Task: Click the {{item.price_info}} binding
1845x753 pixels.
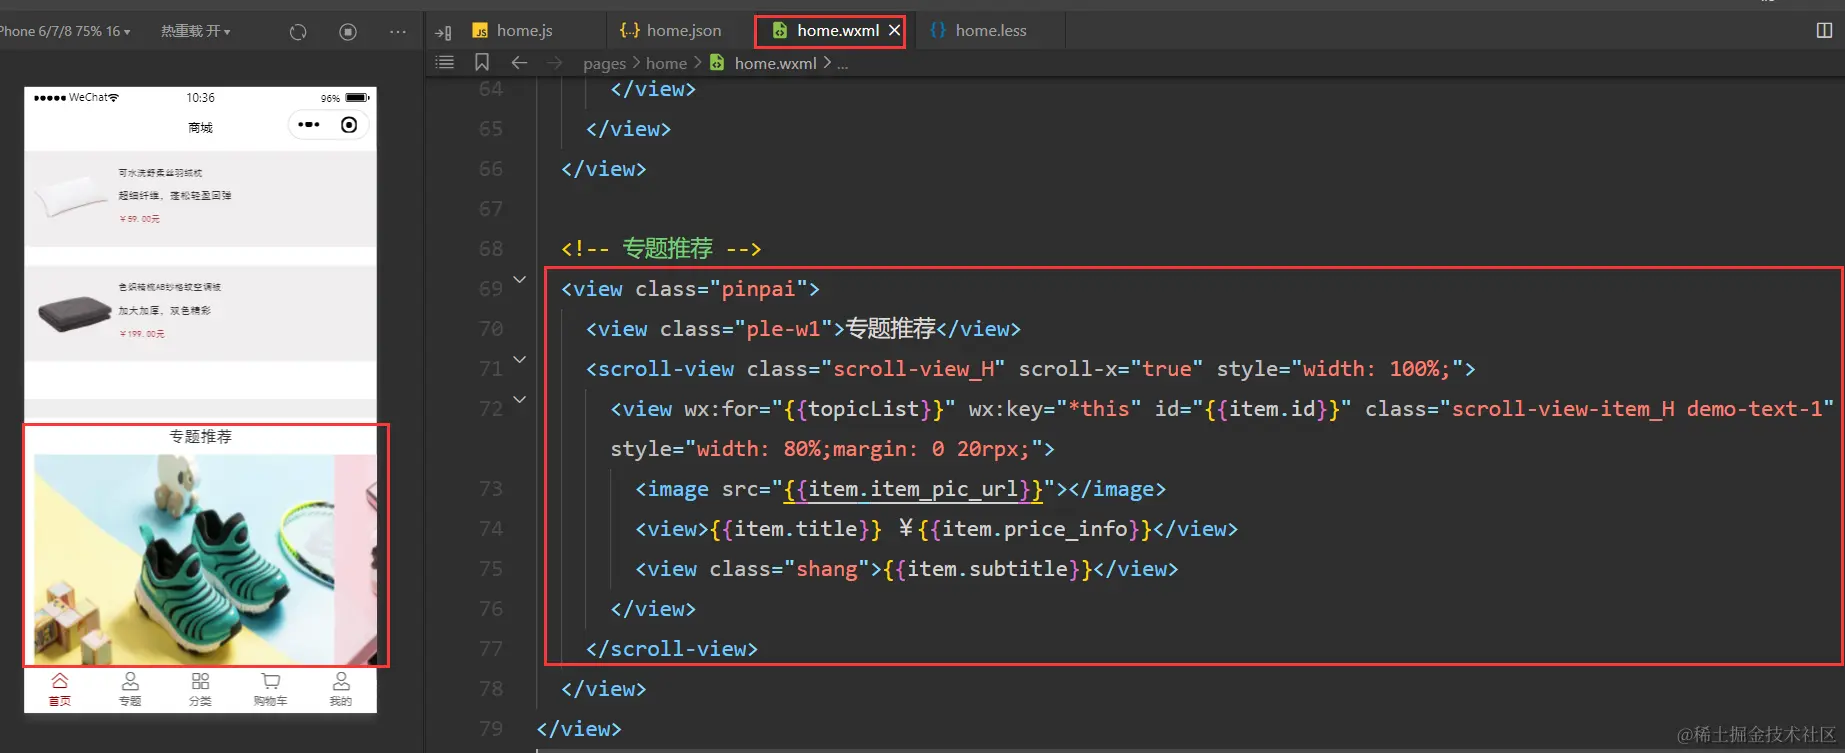Action: coord(1035,529)
